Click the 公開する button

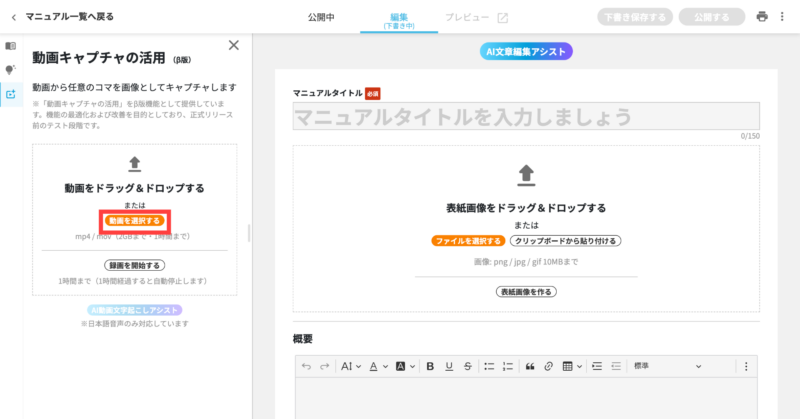[712, 17]
